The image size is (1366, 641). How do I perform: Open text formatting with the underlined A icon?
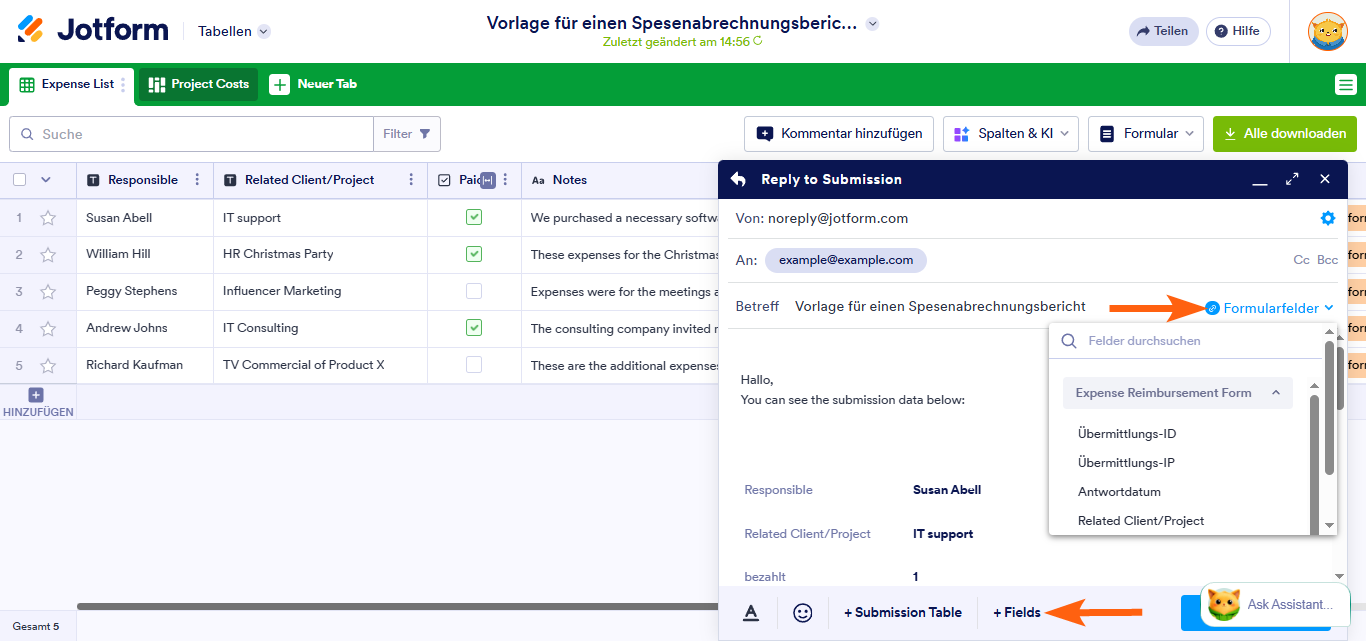[x=750, y=611]
